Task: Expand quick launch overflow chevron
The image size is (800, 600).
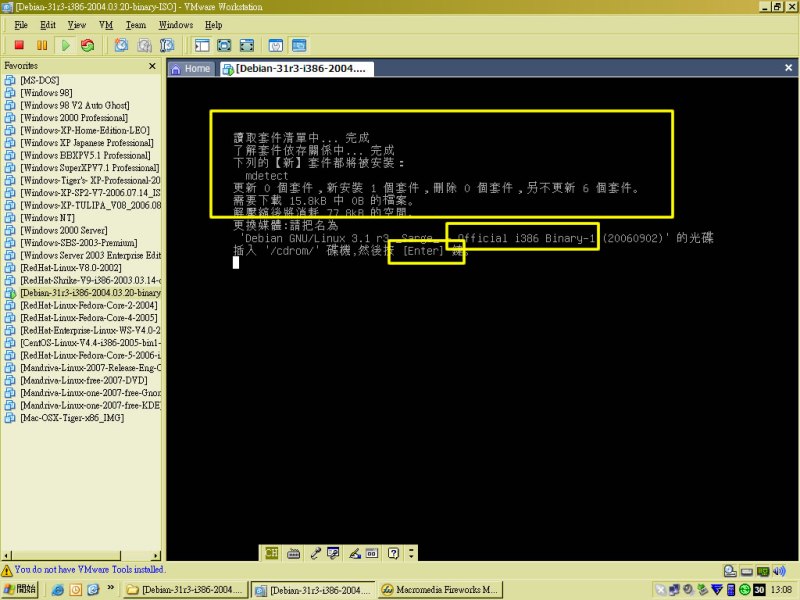Action: 110,588
